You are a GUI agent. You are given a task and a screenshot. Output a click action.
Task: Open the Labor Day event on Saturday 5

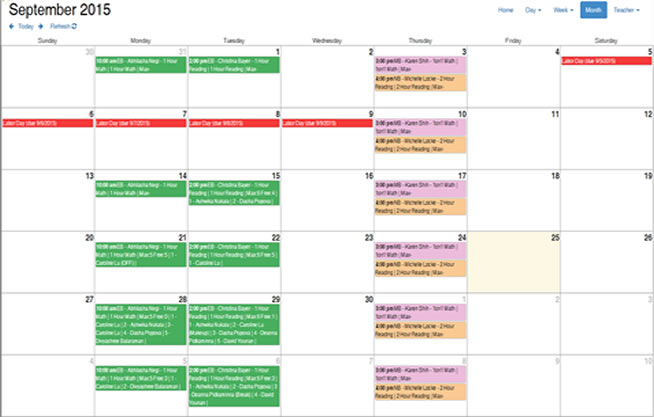(x=606, y=61)
